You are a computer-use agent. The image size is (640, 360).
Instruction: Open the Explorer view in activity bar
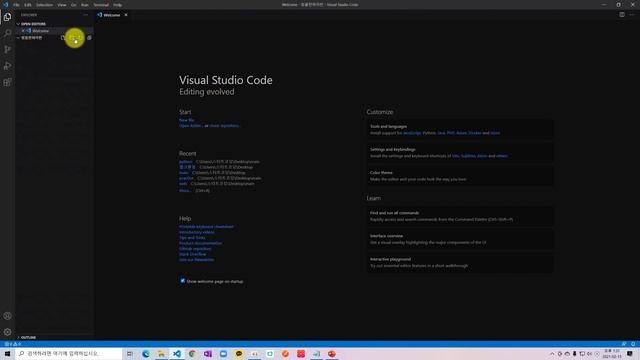tap(7, 17)
